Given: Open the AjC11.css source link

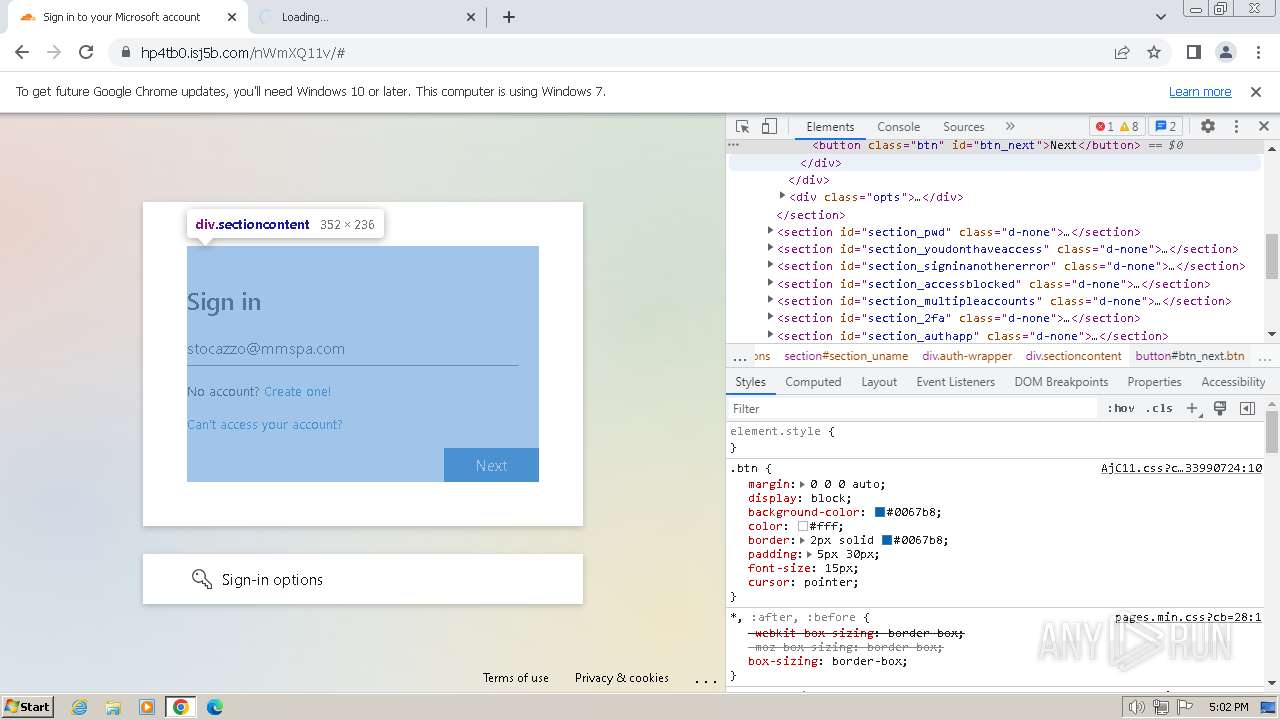Looking at the screenshot, I should click(1181, 468).
